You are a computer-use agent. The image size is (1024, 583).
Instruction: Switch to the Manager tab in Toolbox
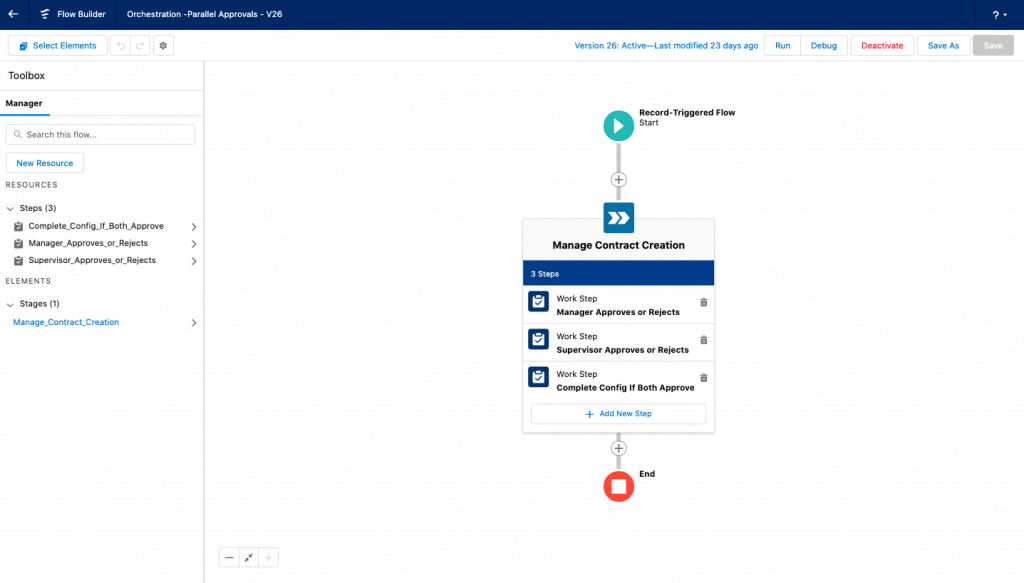[x=25, y=103]
